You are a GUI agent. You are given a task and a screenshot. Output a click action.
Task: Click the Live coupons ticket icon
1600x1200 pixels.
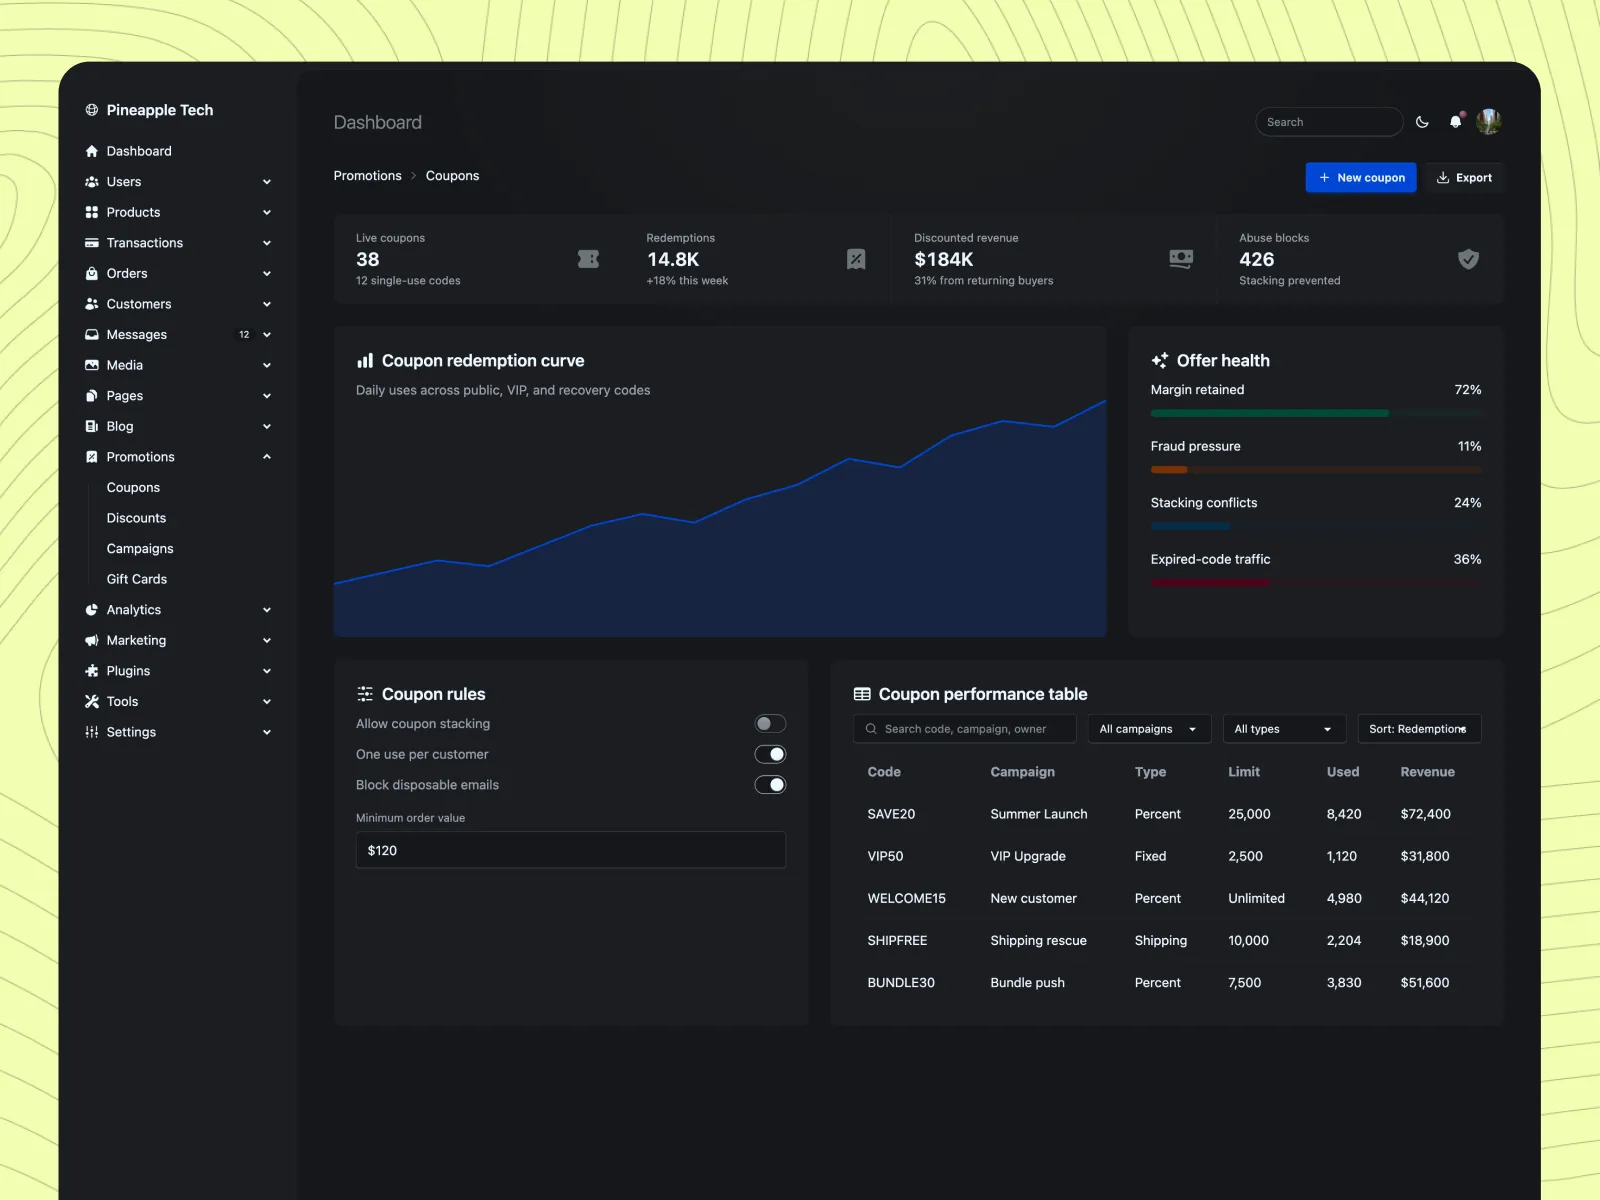589,259
